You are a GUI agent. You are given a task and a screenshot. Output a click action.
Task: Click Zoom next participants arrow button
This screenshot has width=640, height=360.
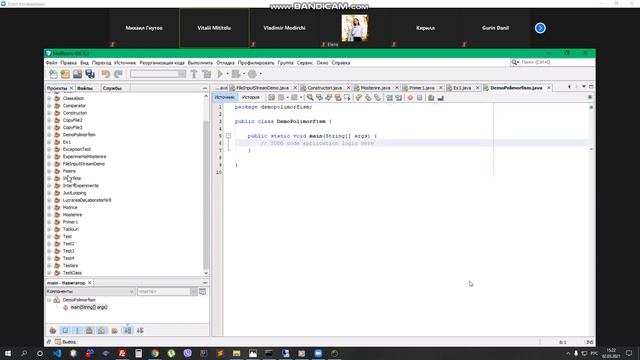[x=540, y=28]
